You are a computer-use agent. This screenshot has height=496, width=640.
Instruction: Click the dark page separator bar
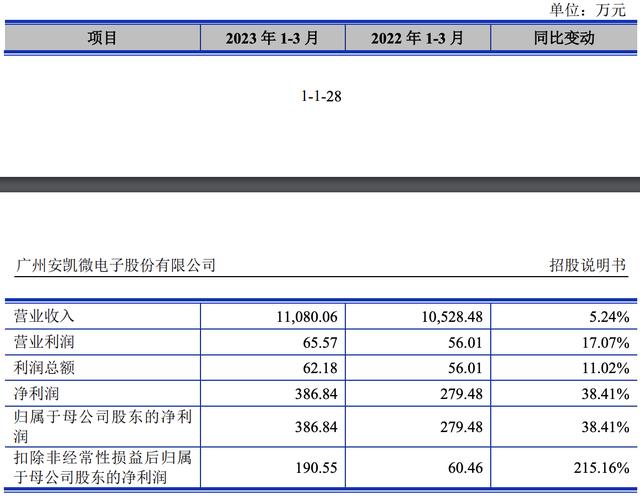(320, 184)
